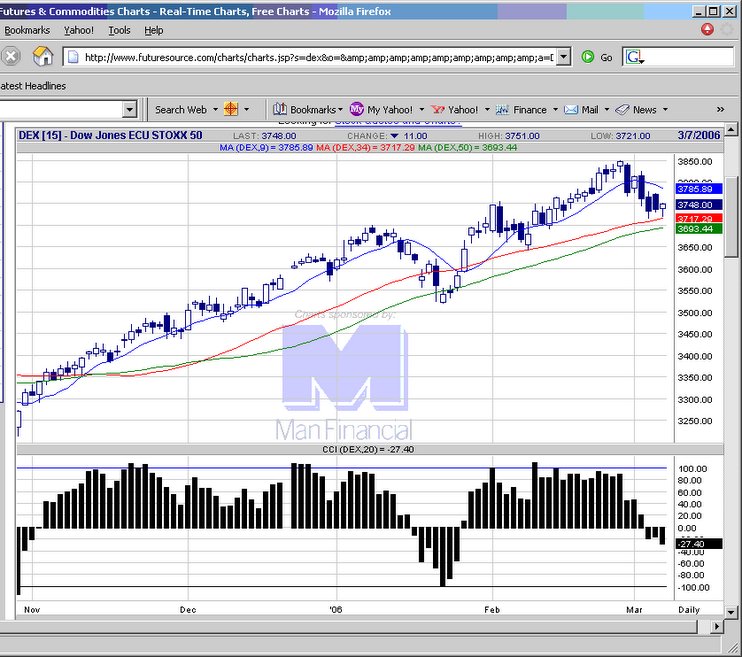Open the Bookmarks menu
Image resolution: width=742 pixels, height=657 pixels.
27,30
